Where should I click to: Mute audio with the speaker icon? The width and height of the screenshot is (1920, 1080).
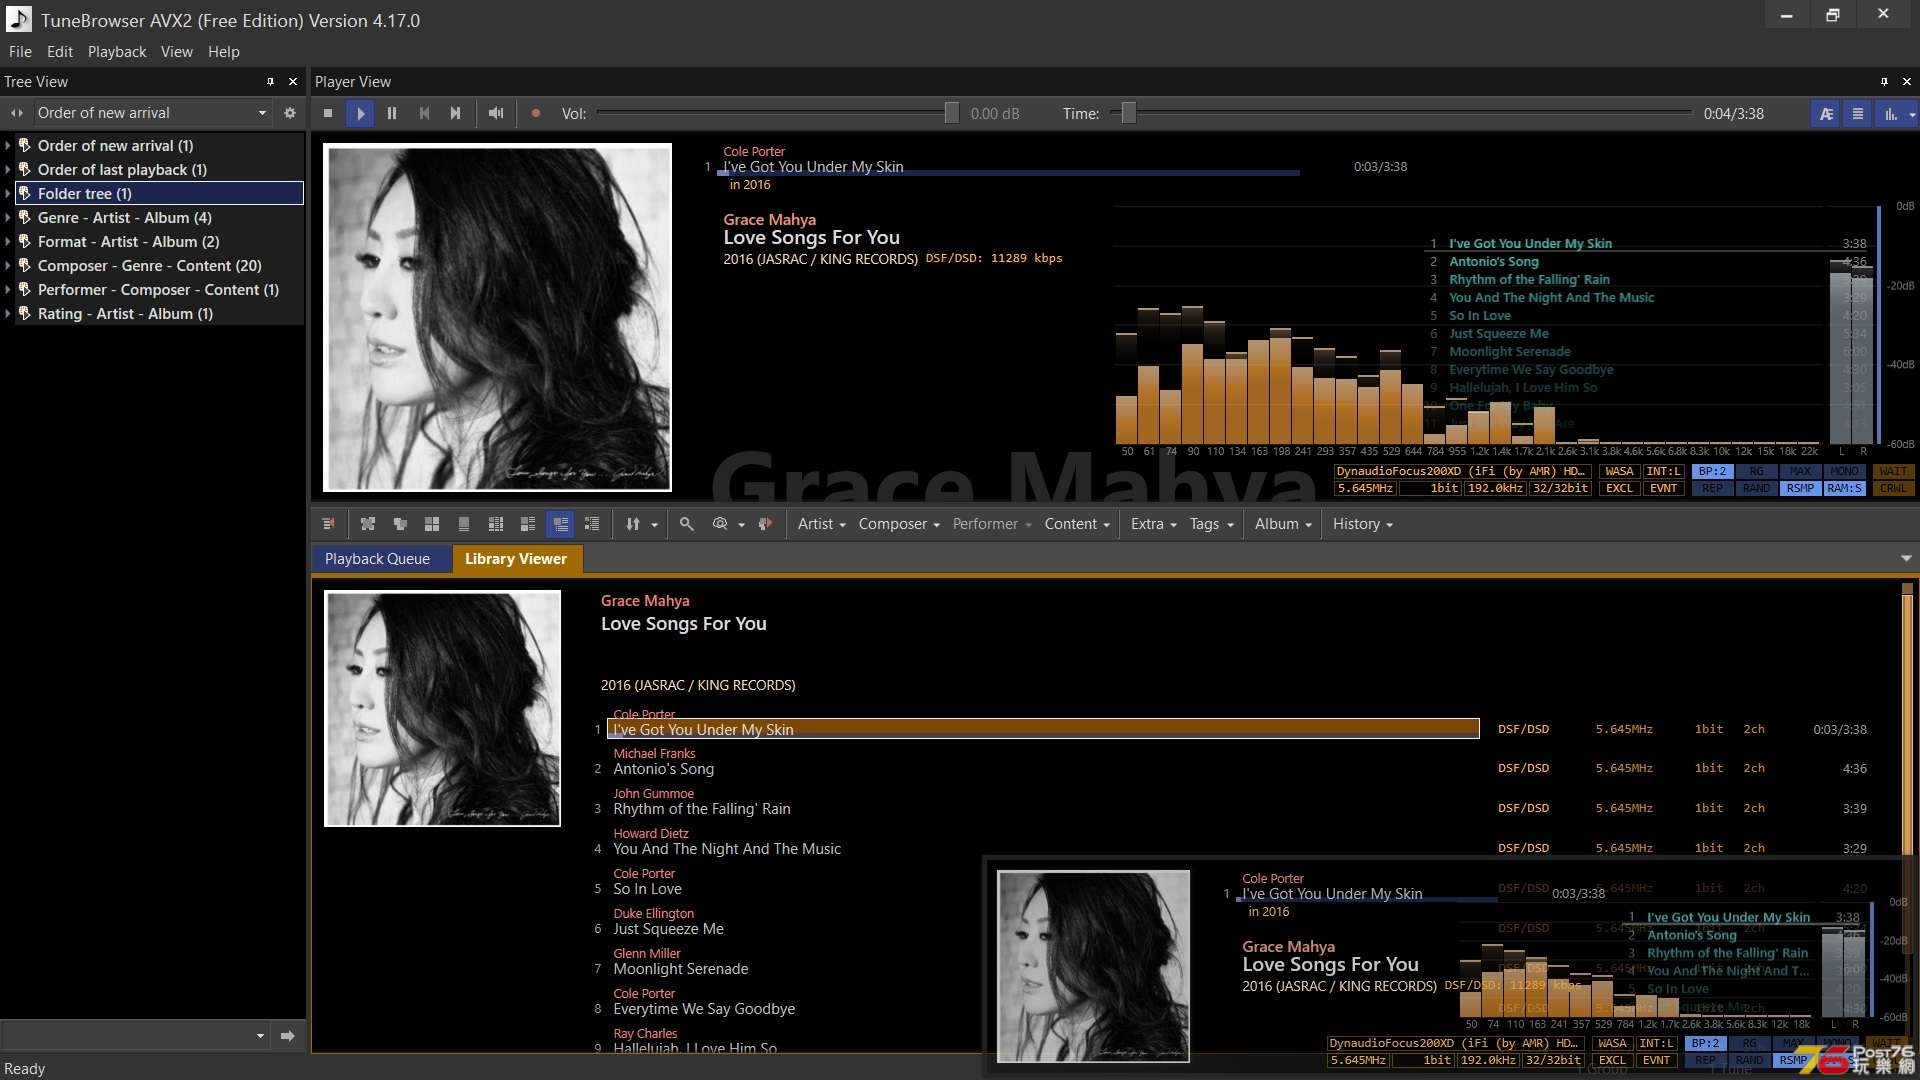coord(496,113)
